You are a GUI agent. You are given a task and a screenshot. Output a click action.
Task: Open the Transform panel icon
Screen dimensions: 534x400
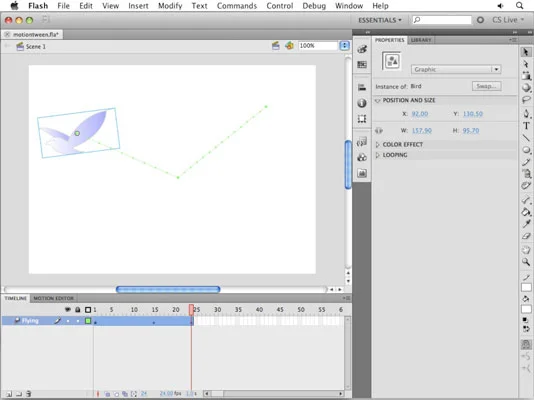[x=362, y=119]
